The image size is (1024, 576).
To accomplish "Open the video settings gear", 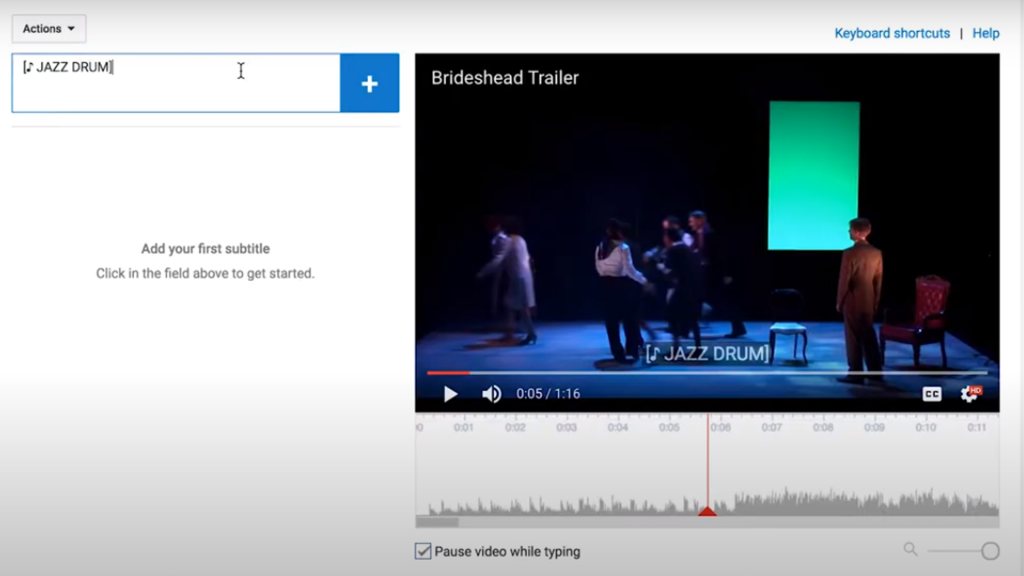I will click(969, 394).
